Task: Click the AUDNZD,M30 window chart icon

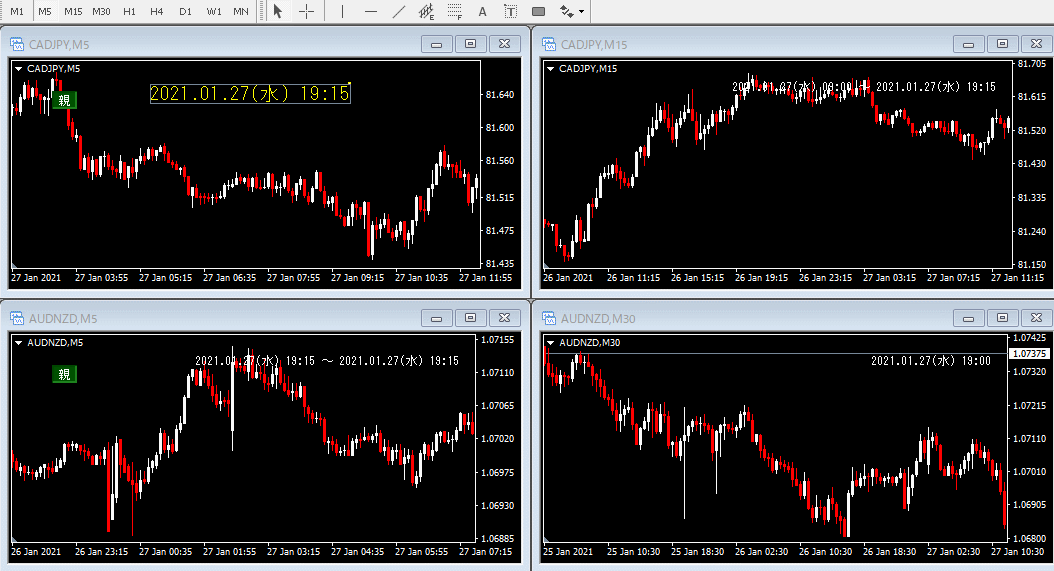Action: click(x=549, y=318)
